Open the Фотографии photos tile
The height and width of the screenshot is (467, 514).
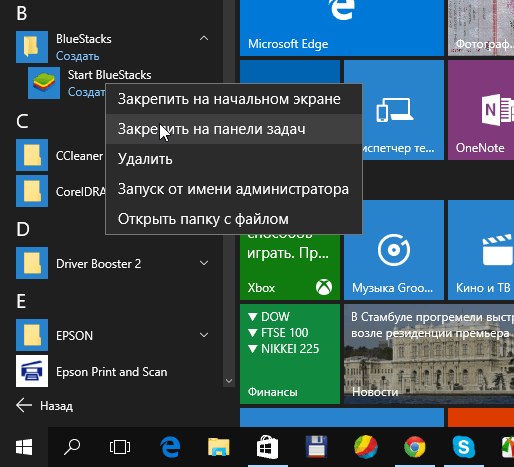click(x=481, y=28)
